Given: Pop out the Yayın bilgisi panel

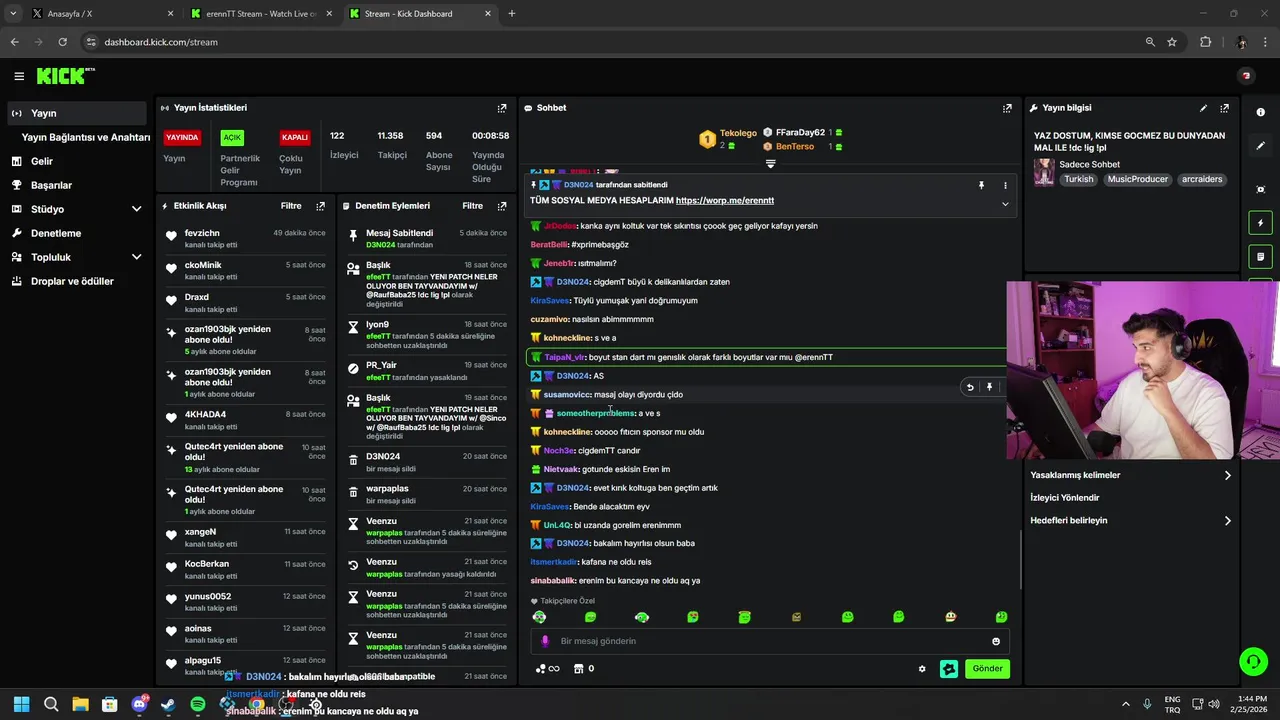Looking at the screenshot, I should (x=1224, y=108).
